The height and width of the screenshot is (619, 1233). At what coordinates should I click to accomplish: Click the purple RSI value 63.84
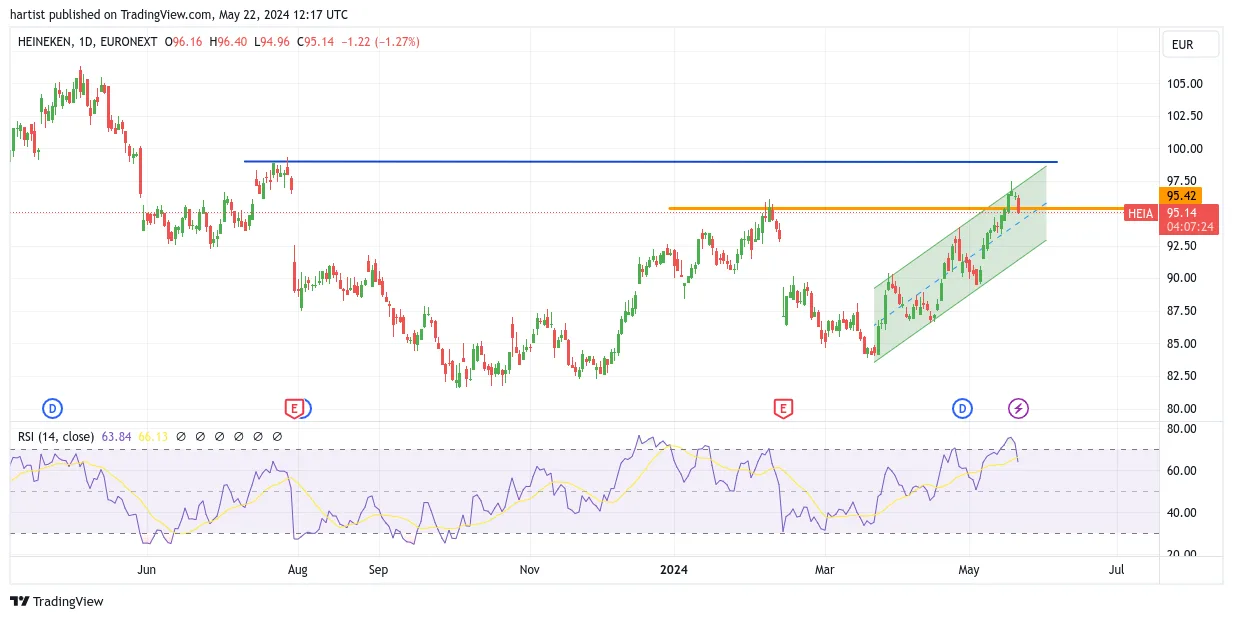click(116, 437)
